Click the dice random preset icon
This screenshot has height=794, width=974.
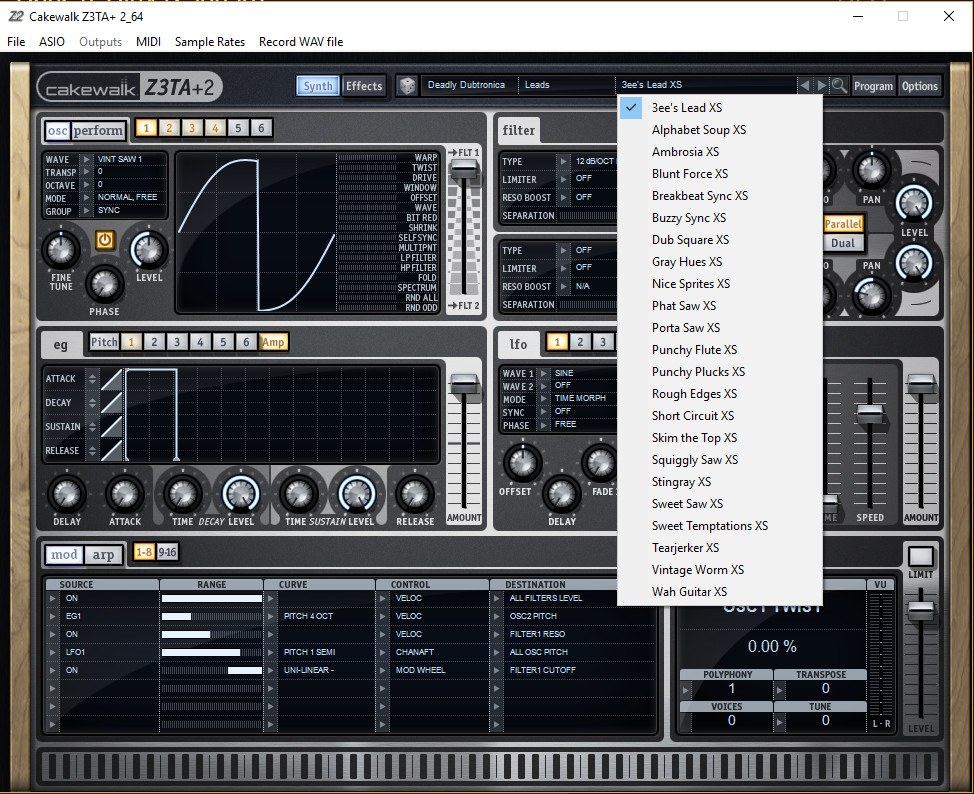tap(408, 86)
